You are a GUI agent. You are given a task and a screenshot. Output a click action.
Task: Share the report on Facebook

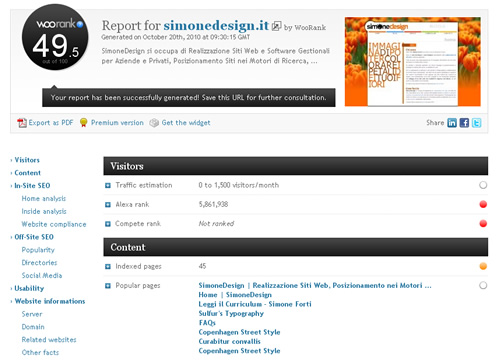[464, 123]
